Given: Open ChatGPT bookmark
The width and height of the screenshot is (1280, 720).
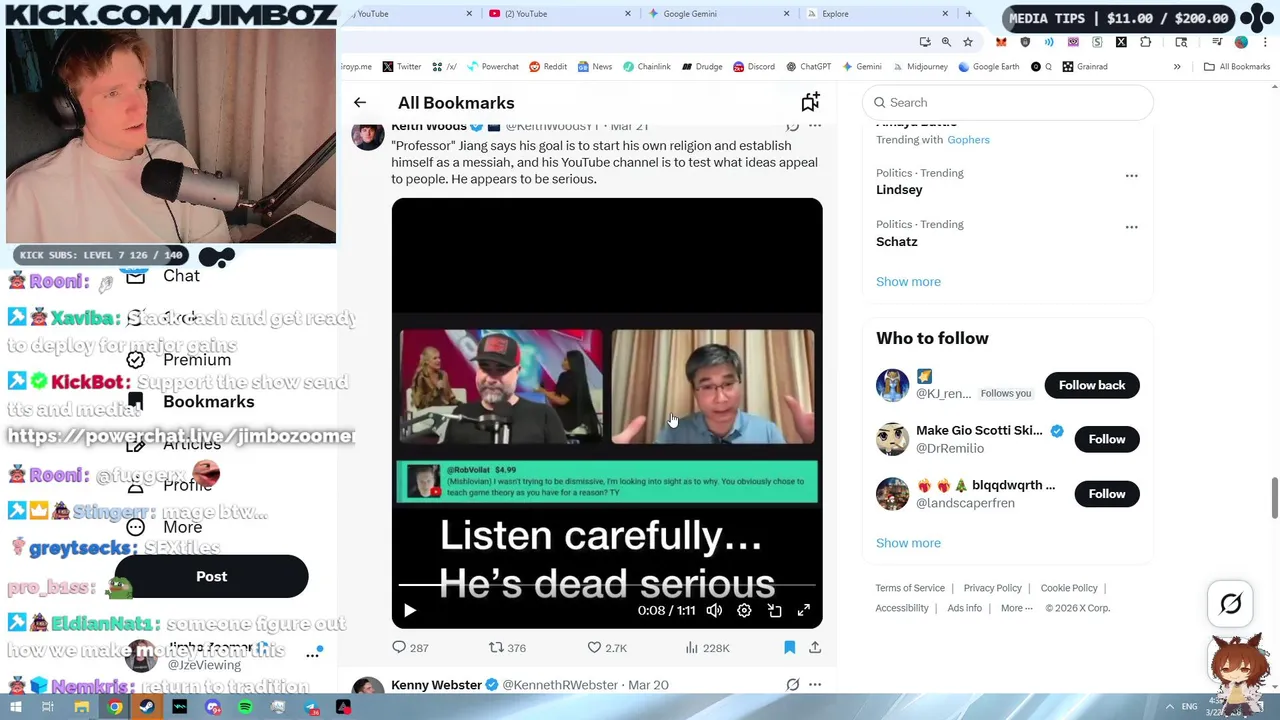Looking at the screenshot, I should pyautogui.click(x=808, y=67).
